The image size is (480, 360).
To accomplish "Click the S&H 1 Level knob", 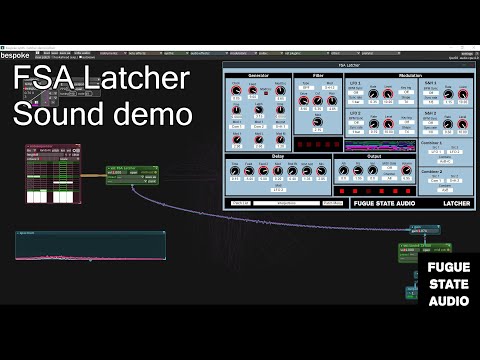I will click(x=463, y=94).
